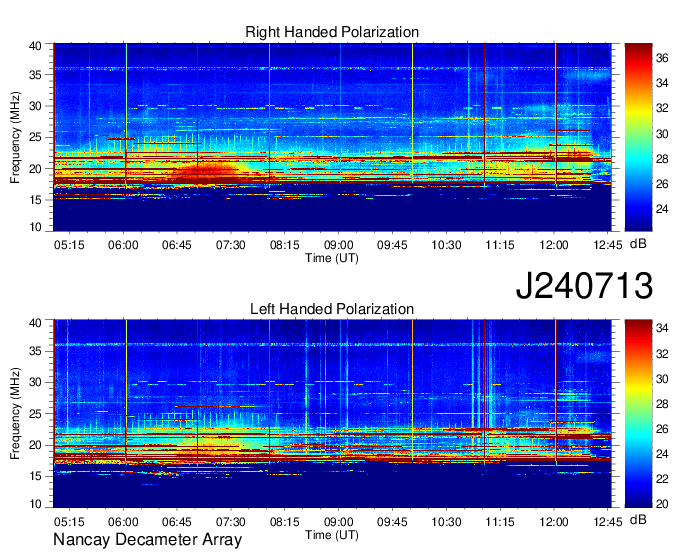Click the 'Nancay Decameter Array' caption
The height and width of the screenshot is (552, 680).
click(x=147, y=540)
